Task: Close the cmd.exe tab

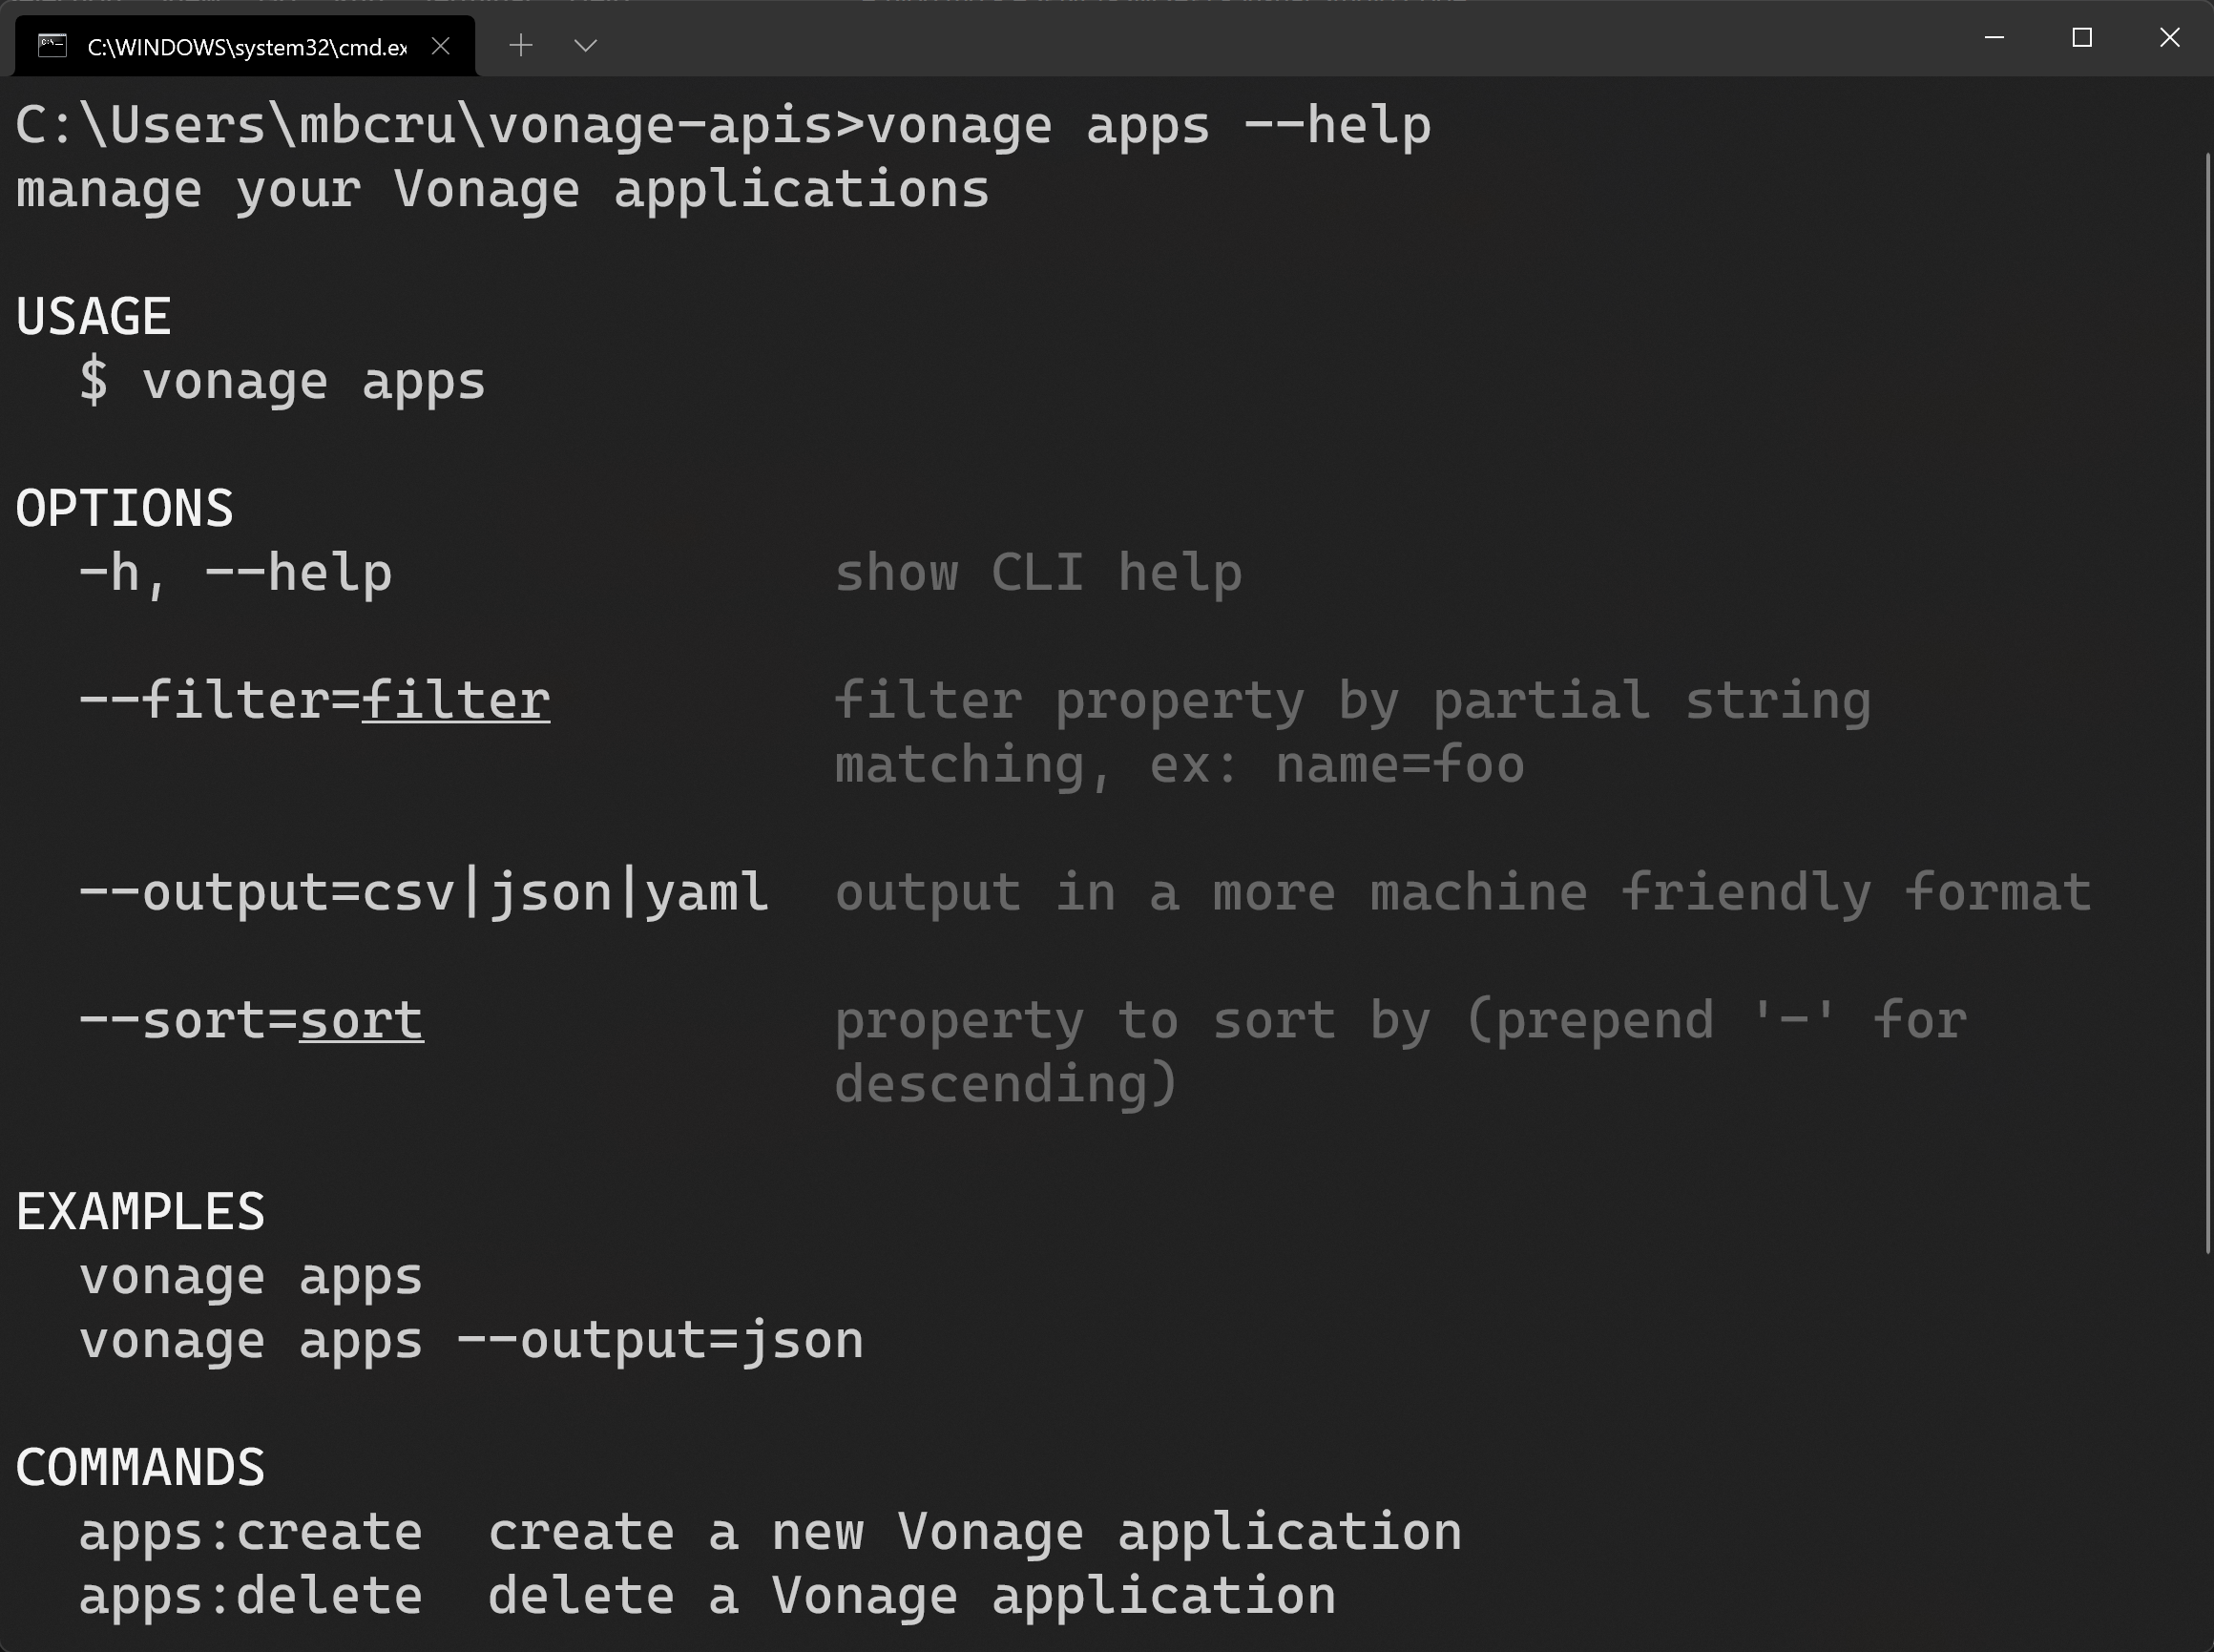Action: pos(440,46)
